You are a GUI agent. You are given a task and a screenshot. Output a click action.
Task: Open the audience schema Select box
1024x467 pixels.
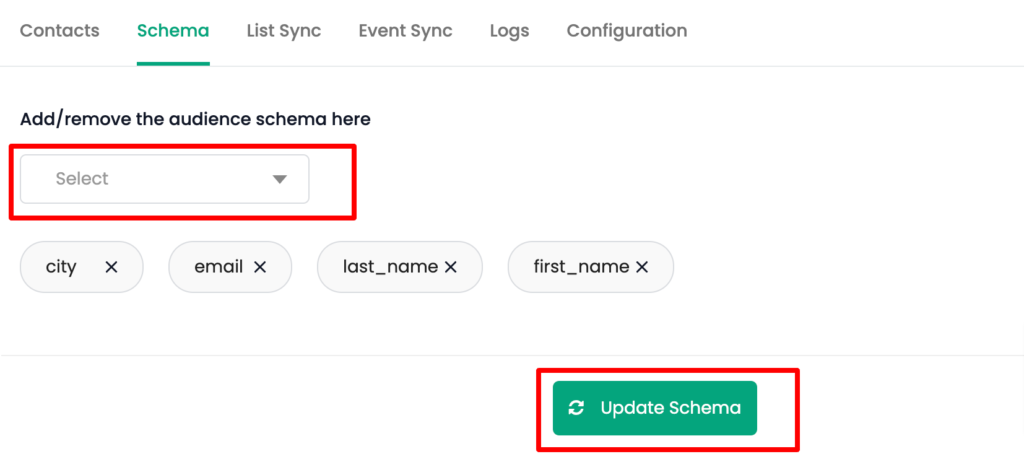click(x=165, y=179)
